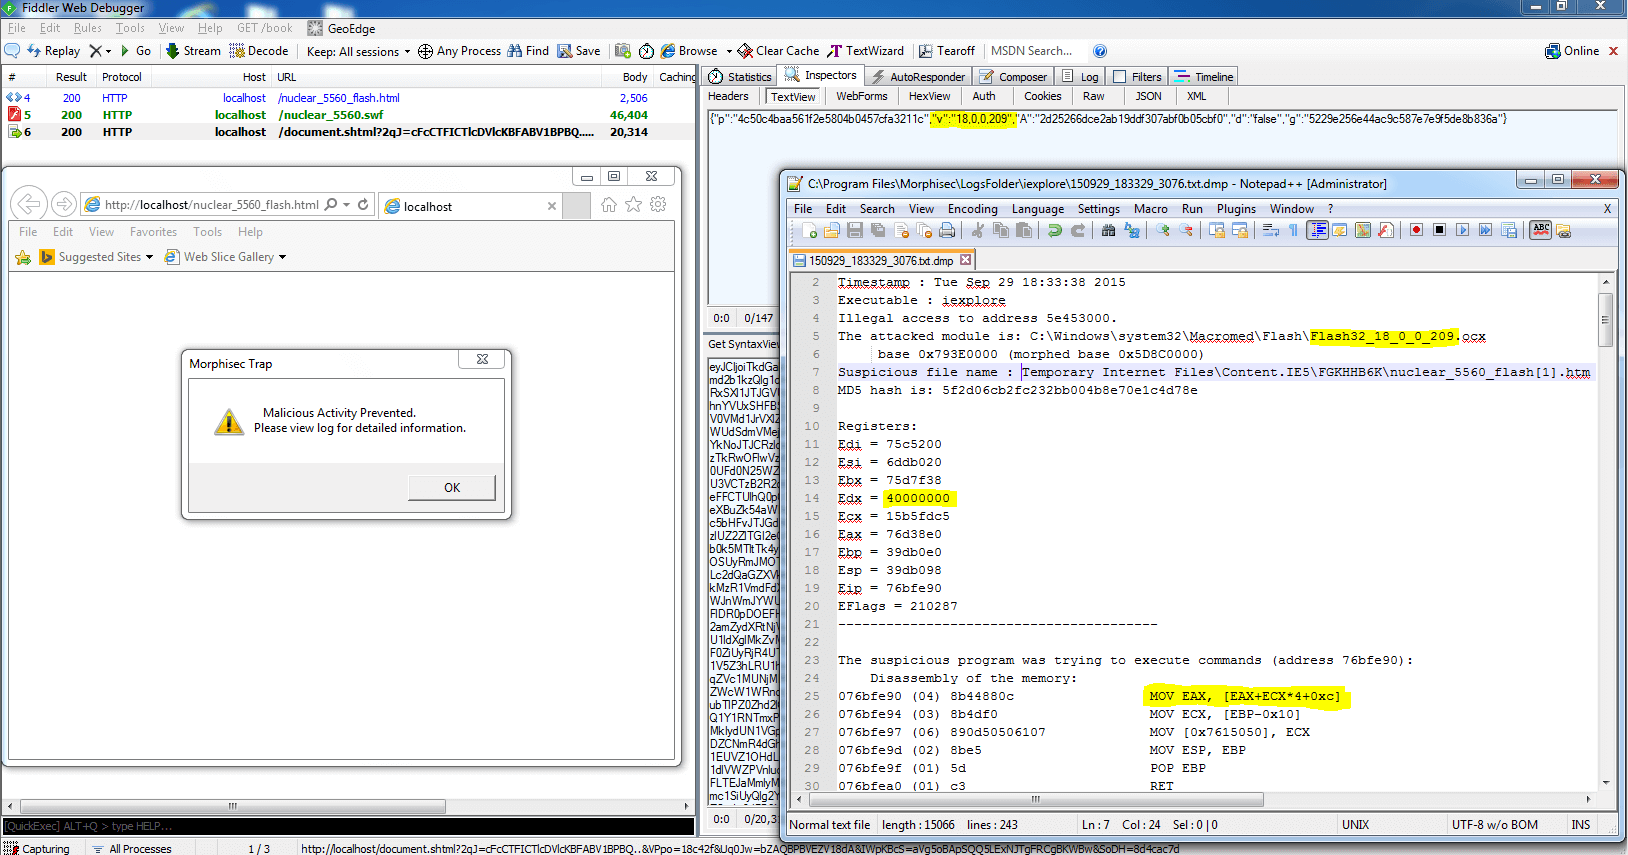Open Timeline tab
The image size is (1628, 855).
1205,77
